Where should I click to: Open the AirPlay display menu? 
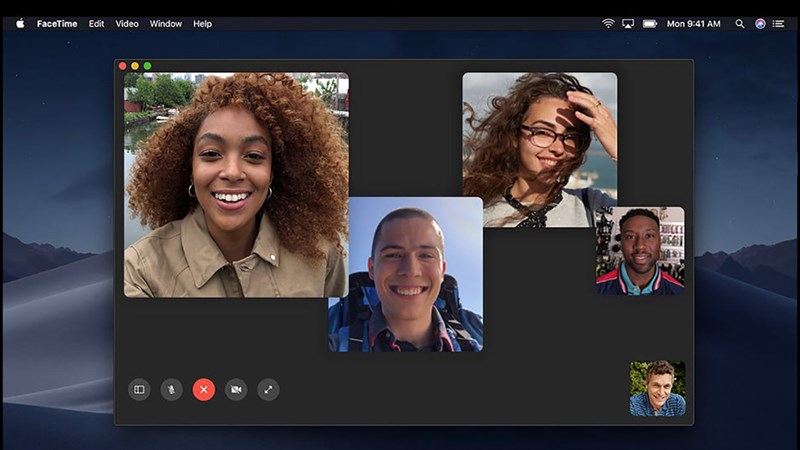(x=628, y=23)
